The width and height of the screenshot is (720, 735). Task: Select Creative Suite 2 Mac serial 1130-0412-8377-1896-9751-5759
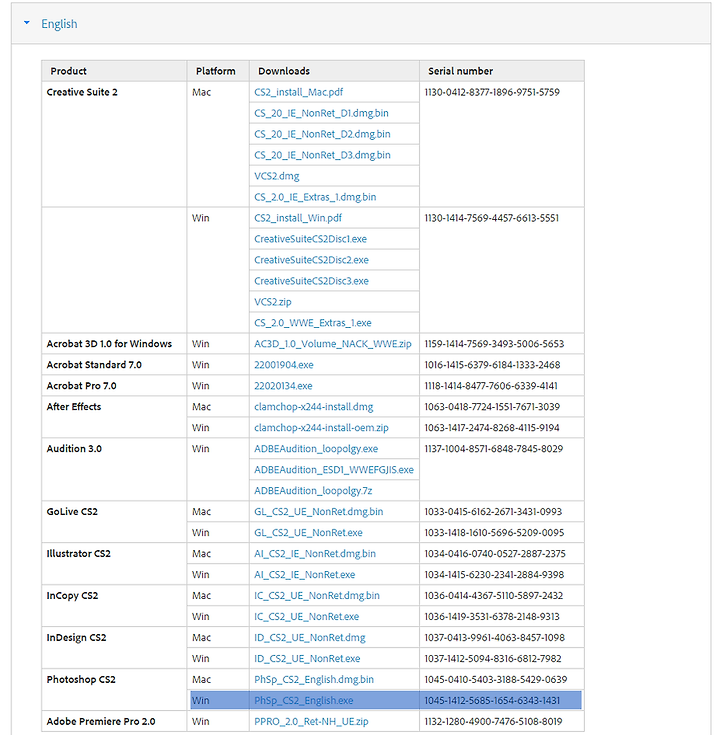[x=492, y=92]
